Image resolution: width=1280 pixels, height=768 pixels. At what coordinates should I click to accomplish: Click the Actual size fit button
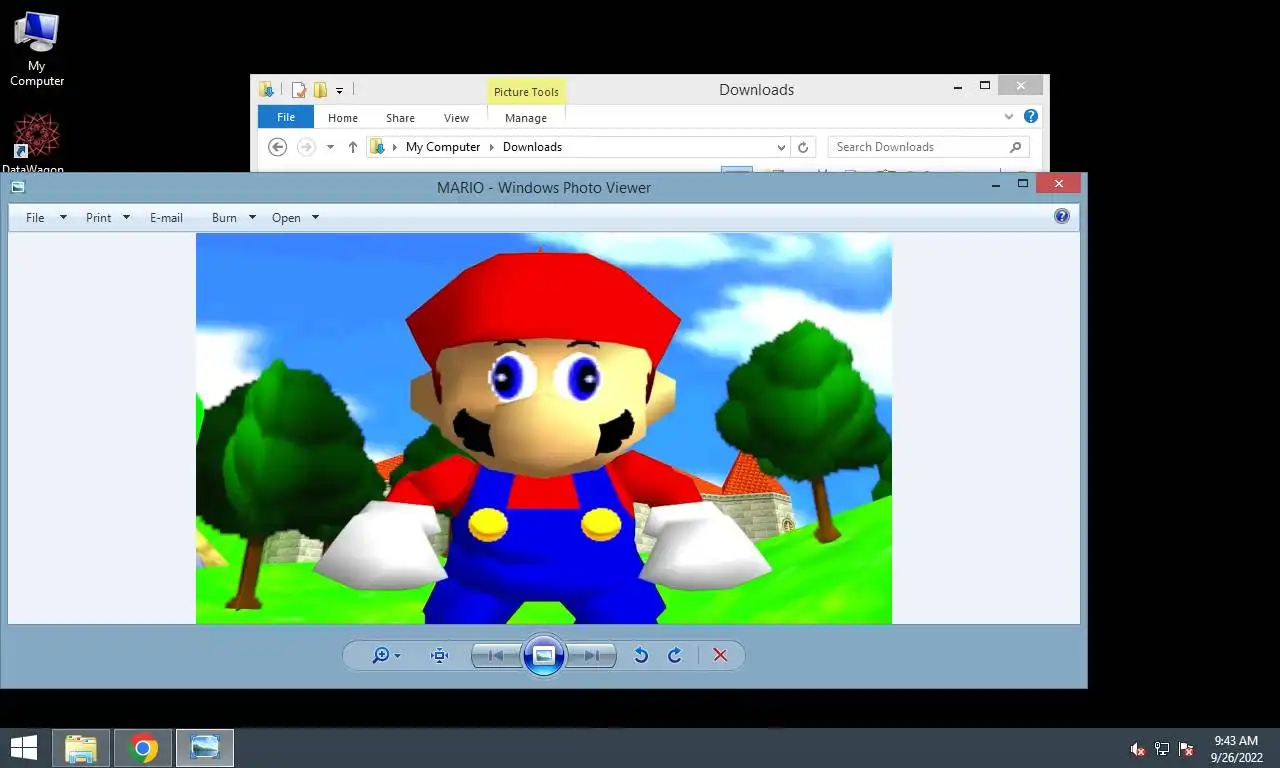[439, 656]
